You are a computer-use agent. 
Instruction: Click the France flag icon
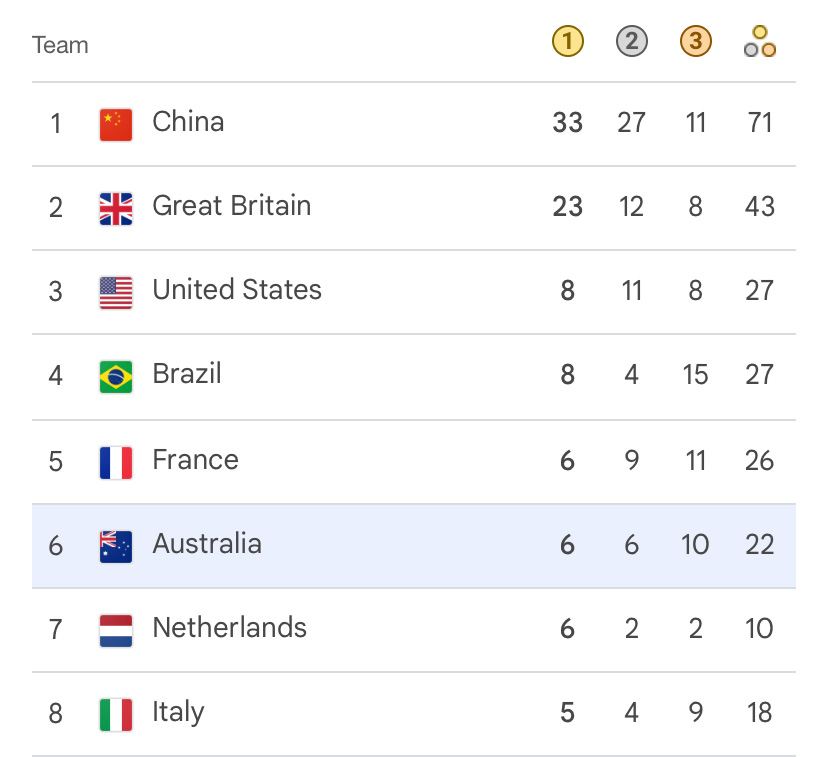pyautogui.click(x=116, y=463)
